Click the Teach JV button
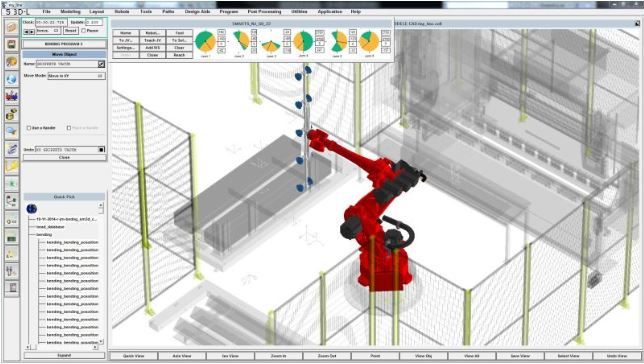The width and height of the screenshot is (644, 364). click(152, 40)
